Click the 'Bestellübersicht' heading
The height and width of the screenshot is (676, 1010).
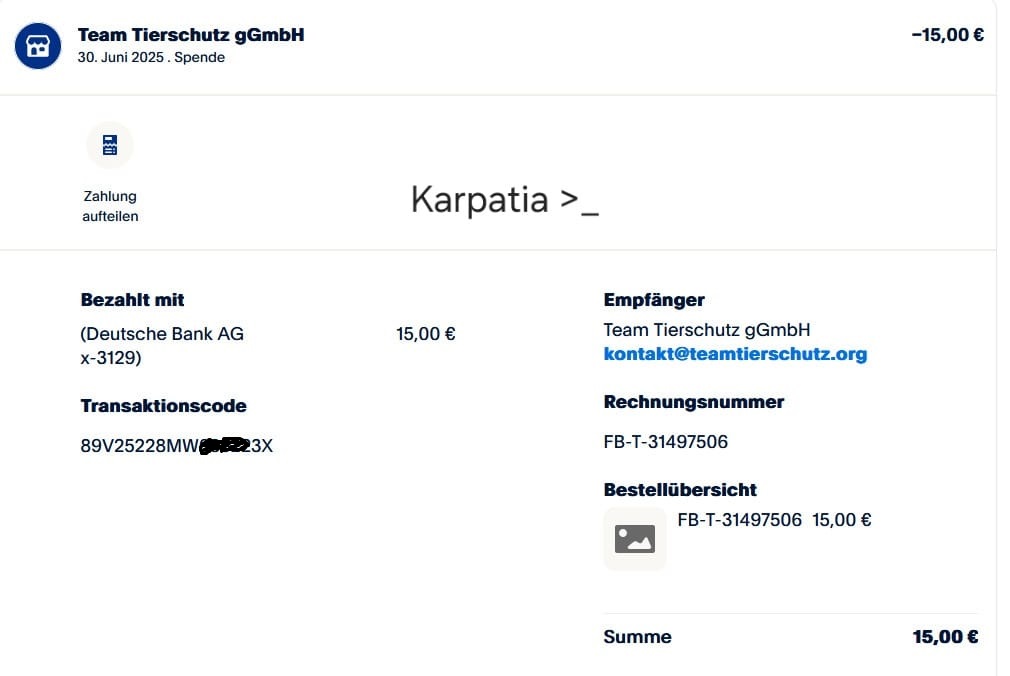click(680, 490)
